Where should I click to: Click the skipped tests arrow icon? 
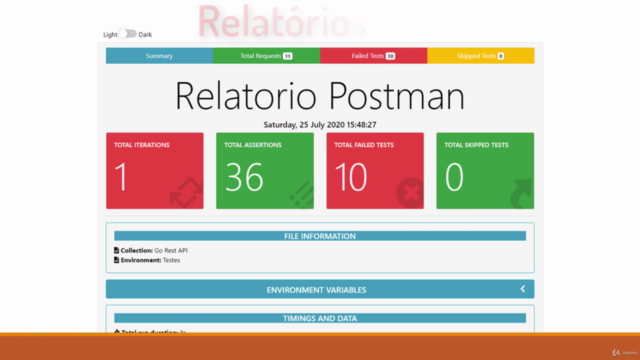522,194
